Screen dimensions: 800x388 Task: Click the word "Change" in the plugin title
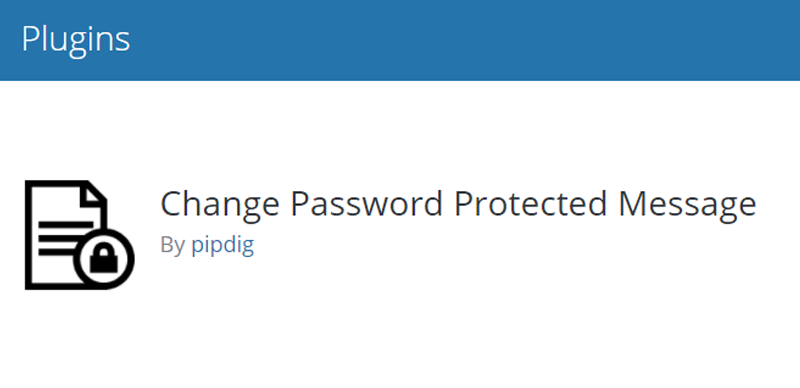tap(220, 205)
